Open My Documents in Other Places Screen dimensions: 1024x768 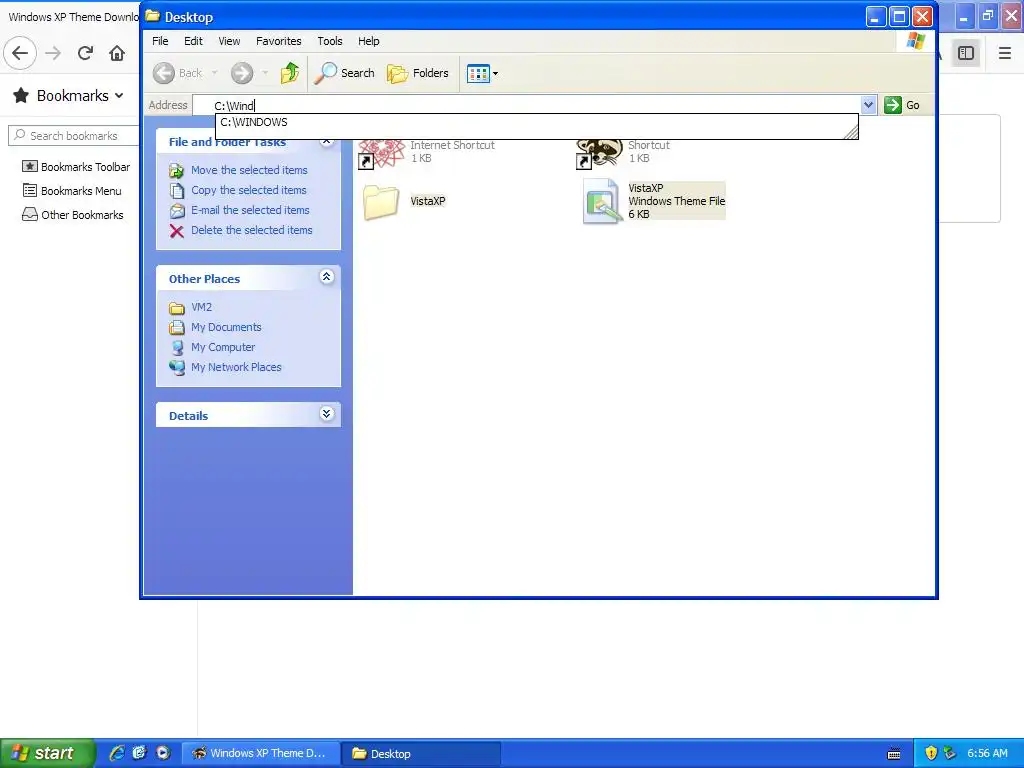coord(226,327)
